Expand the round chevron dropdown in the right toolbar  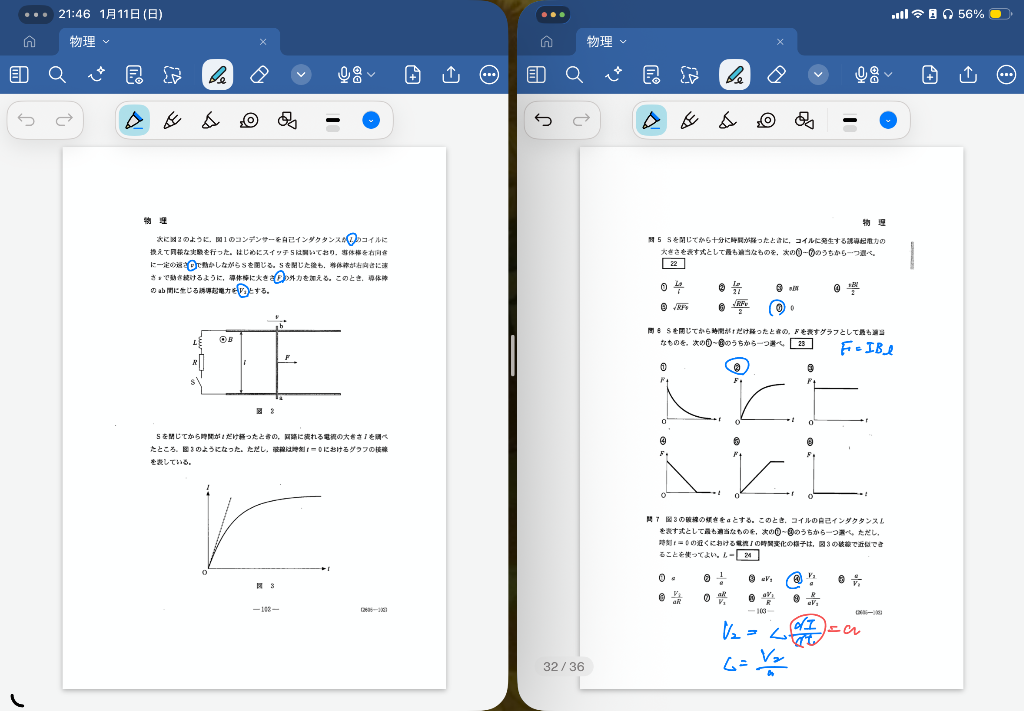click(818, 75)
